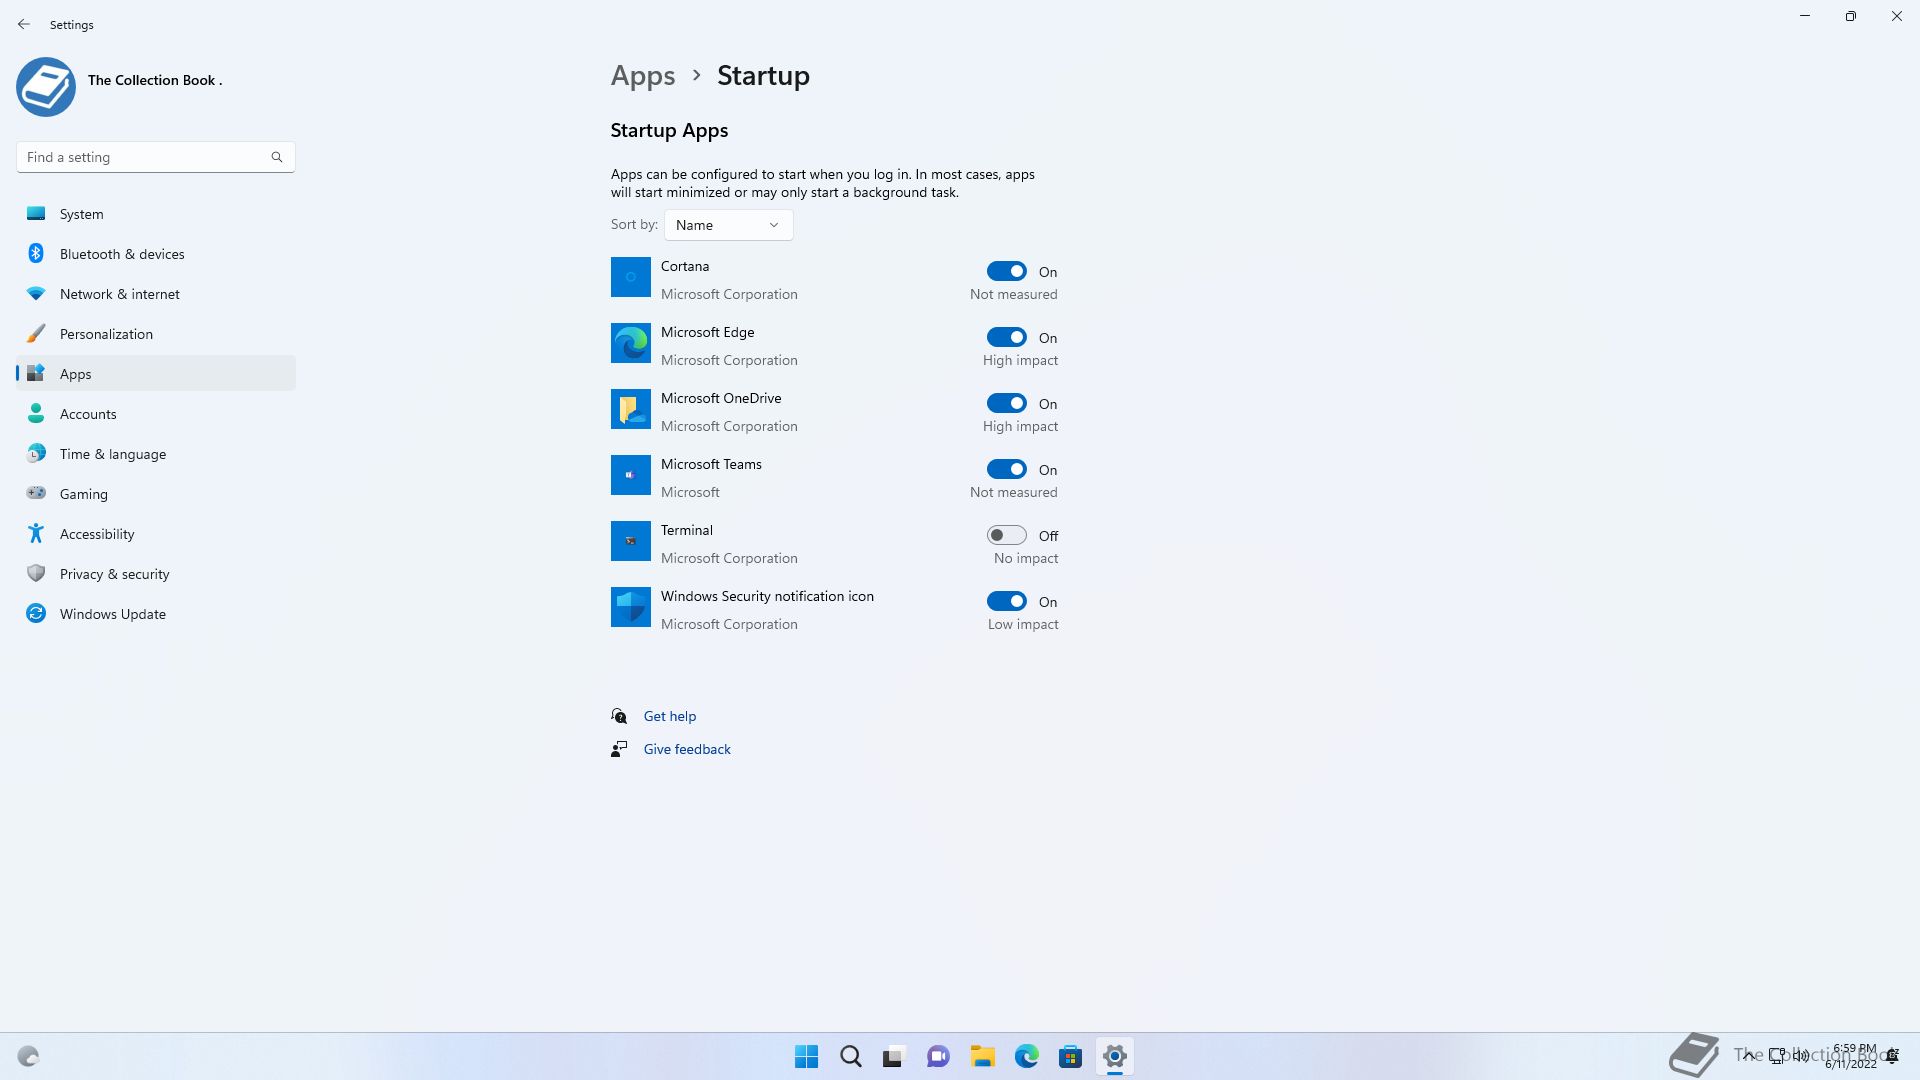Screen dimensions: 1920x1080
Task: Click the Apps breadcrumb link
Action: 643,76
